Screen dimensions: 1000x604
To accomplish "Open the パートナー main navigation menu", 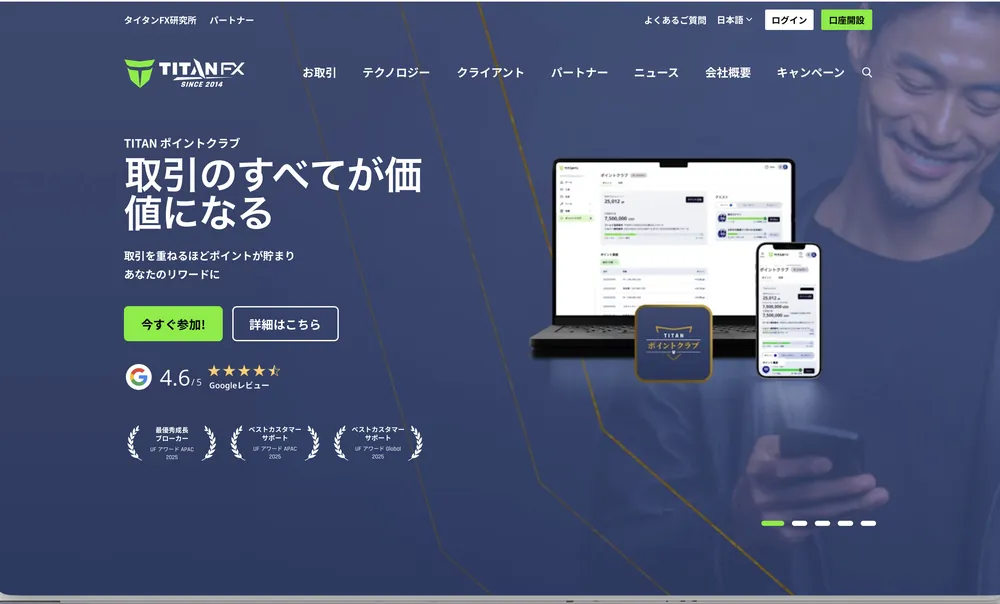I will 579,73.
